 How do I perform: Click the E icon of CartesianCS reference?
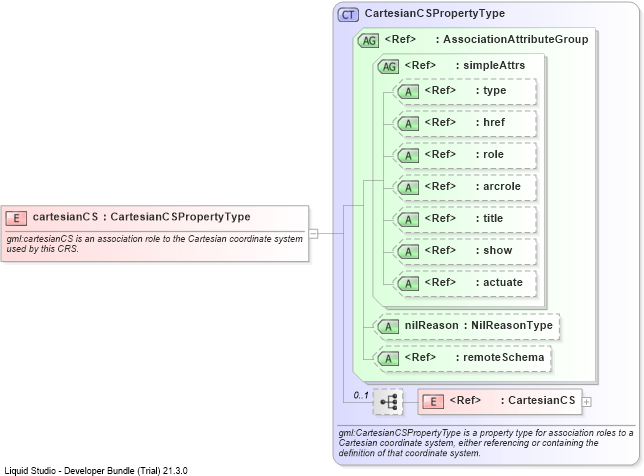pos(433,402)
